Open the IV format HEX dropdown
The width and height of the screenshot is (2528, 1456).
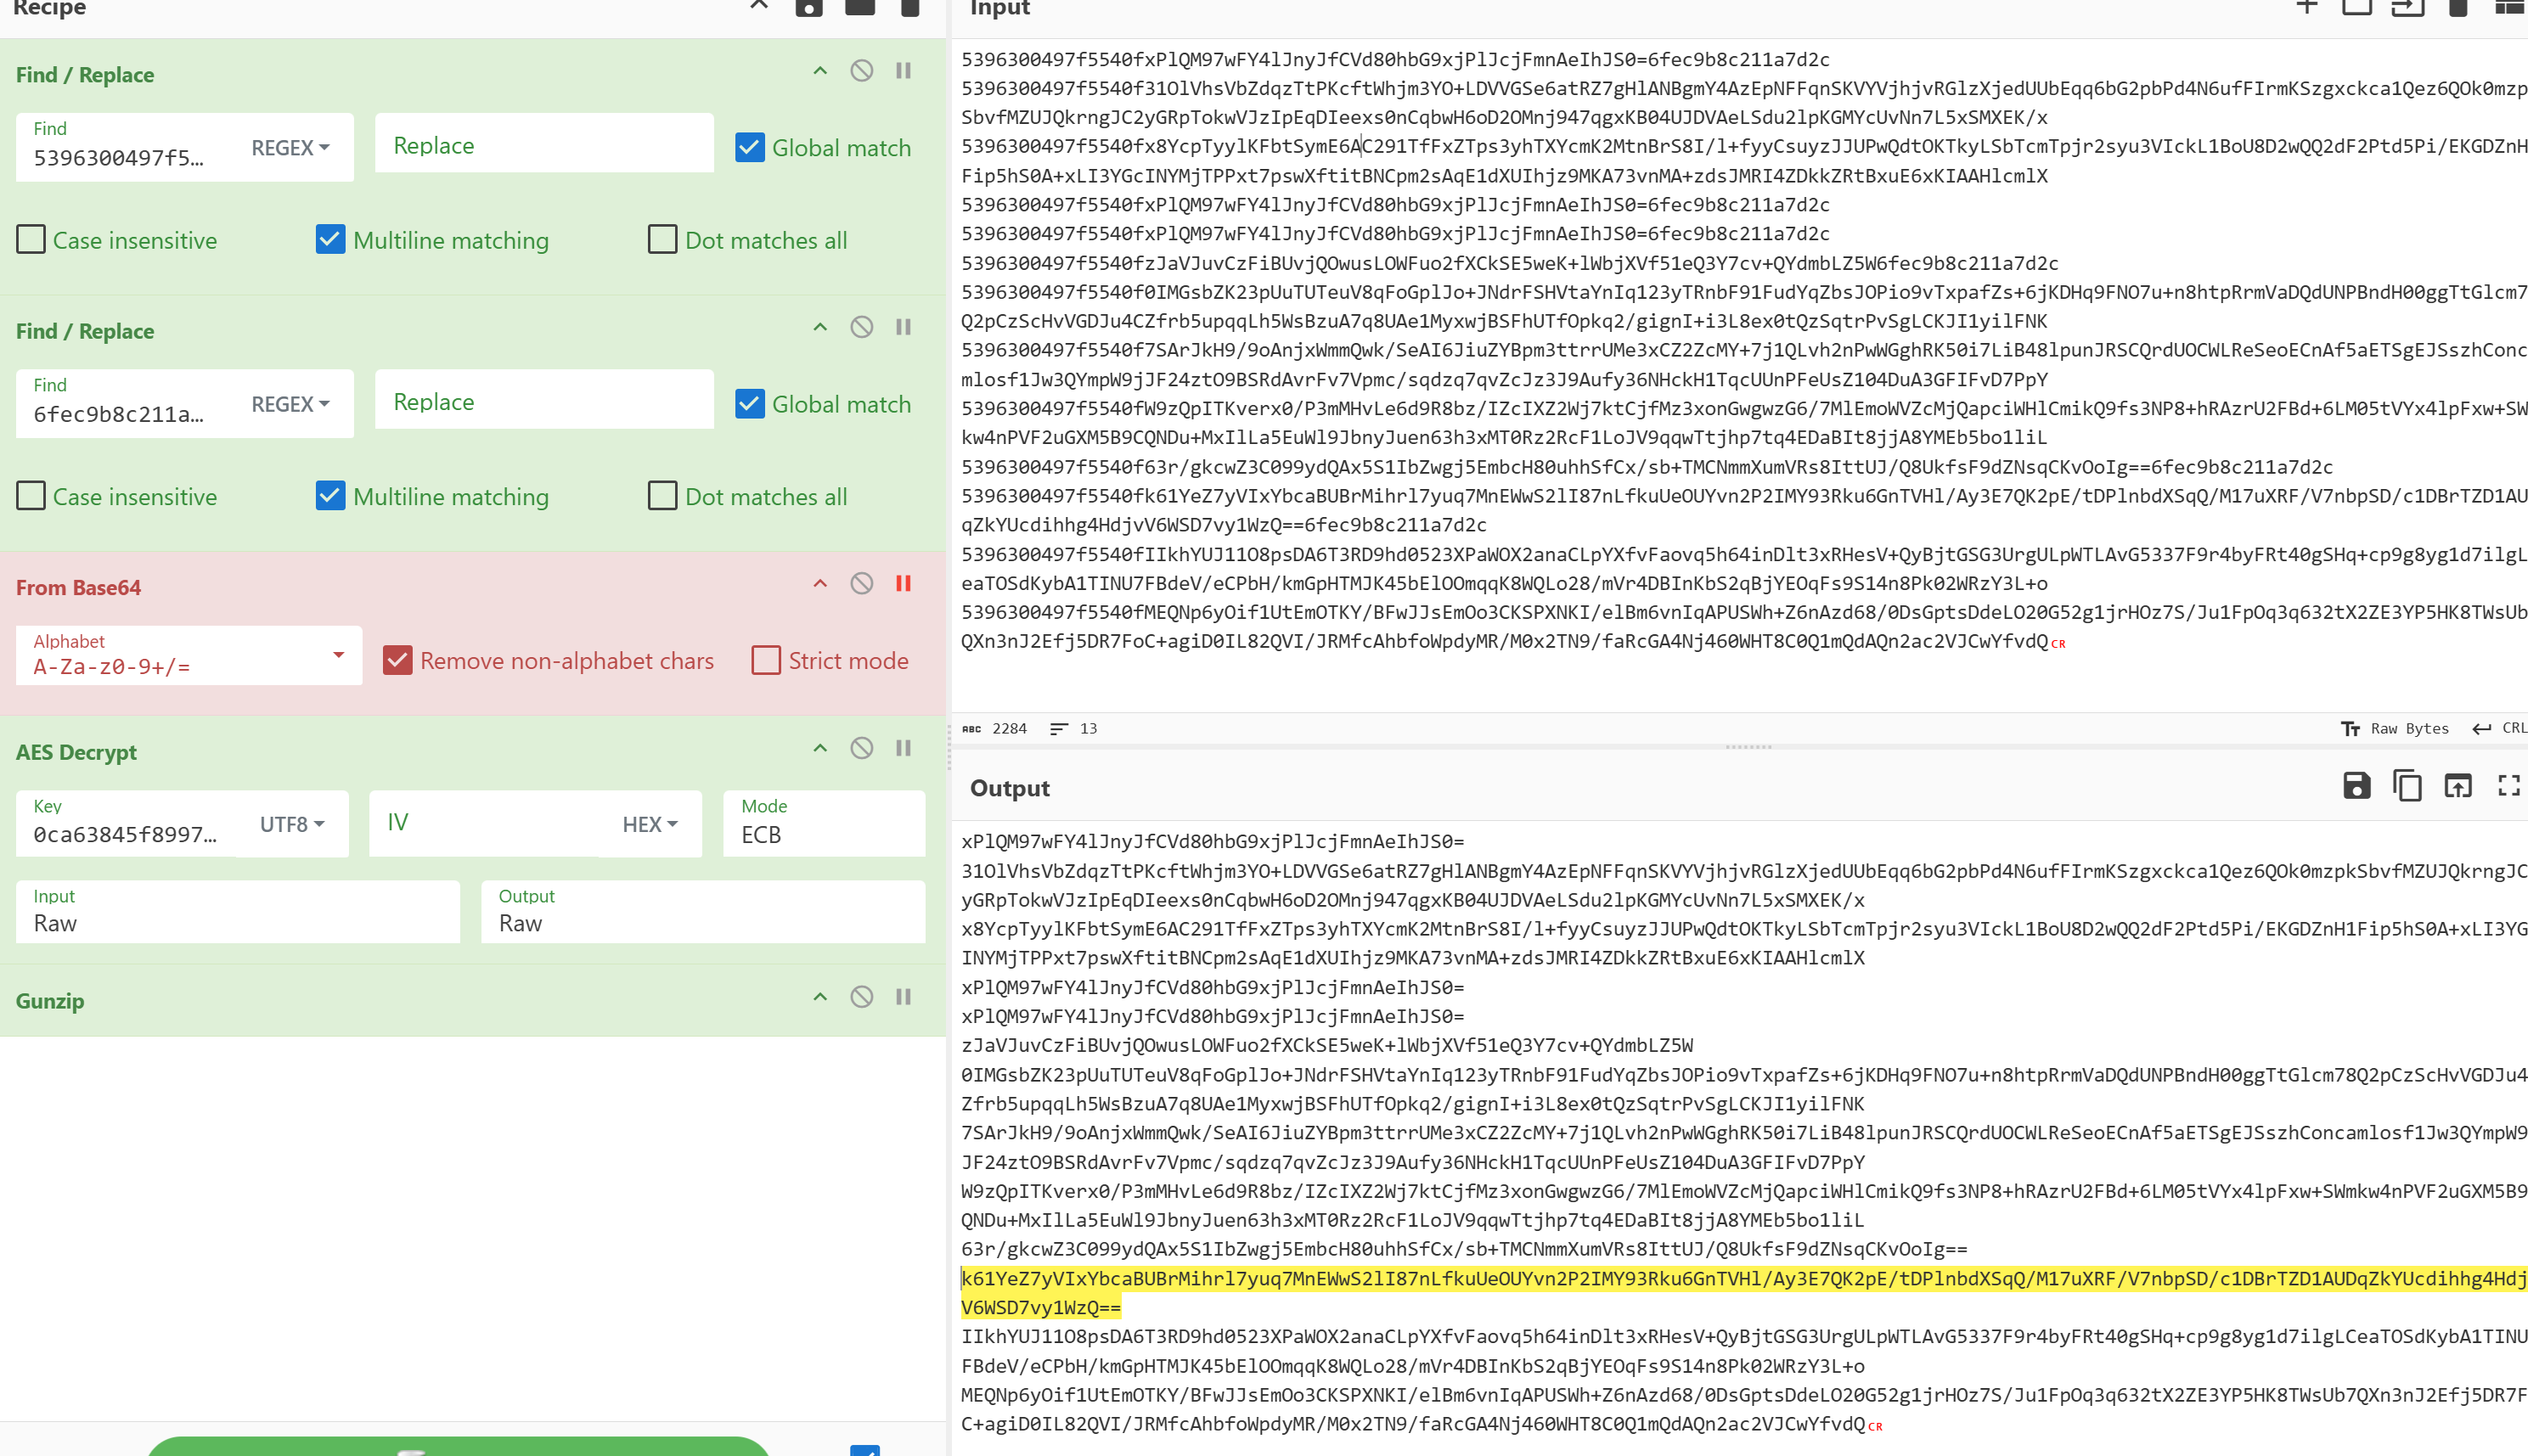650,824
